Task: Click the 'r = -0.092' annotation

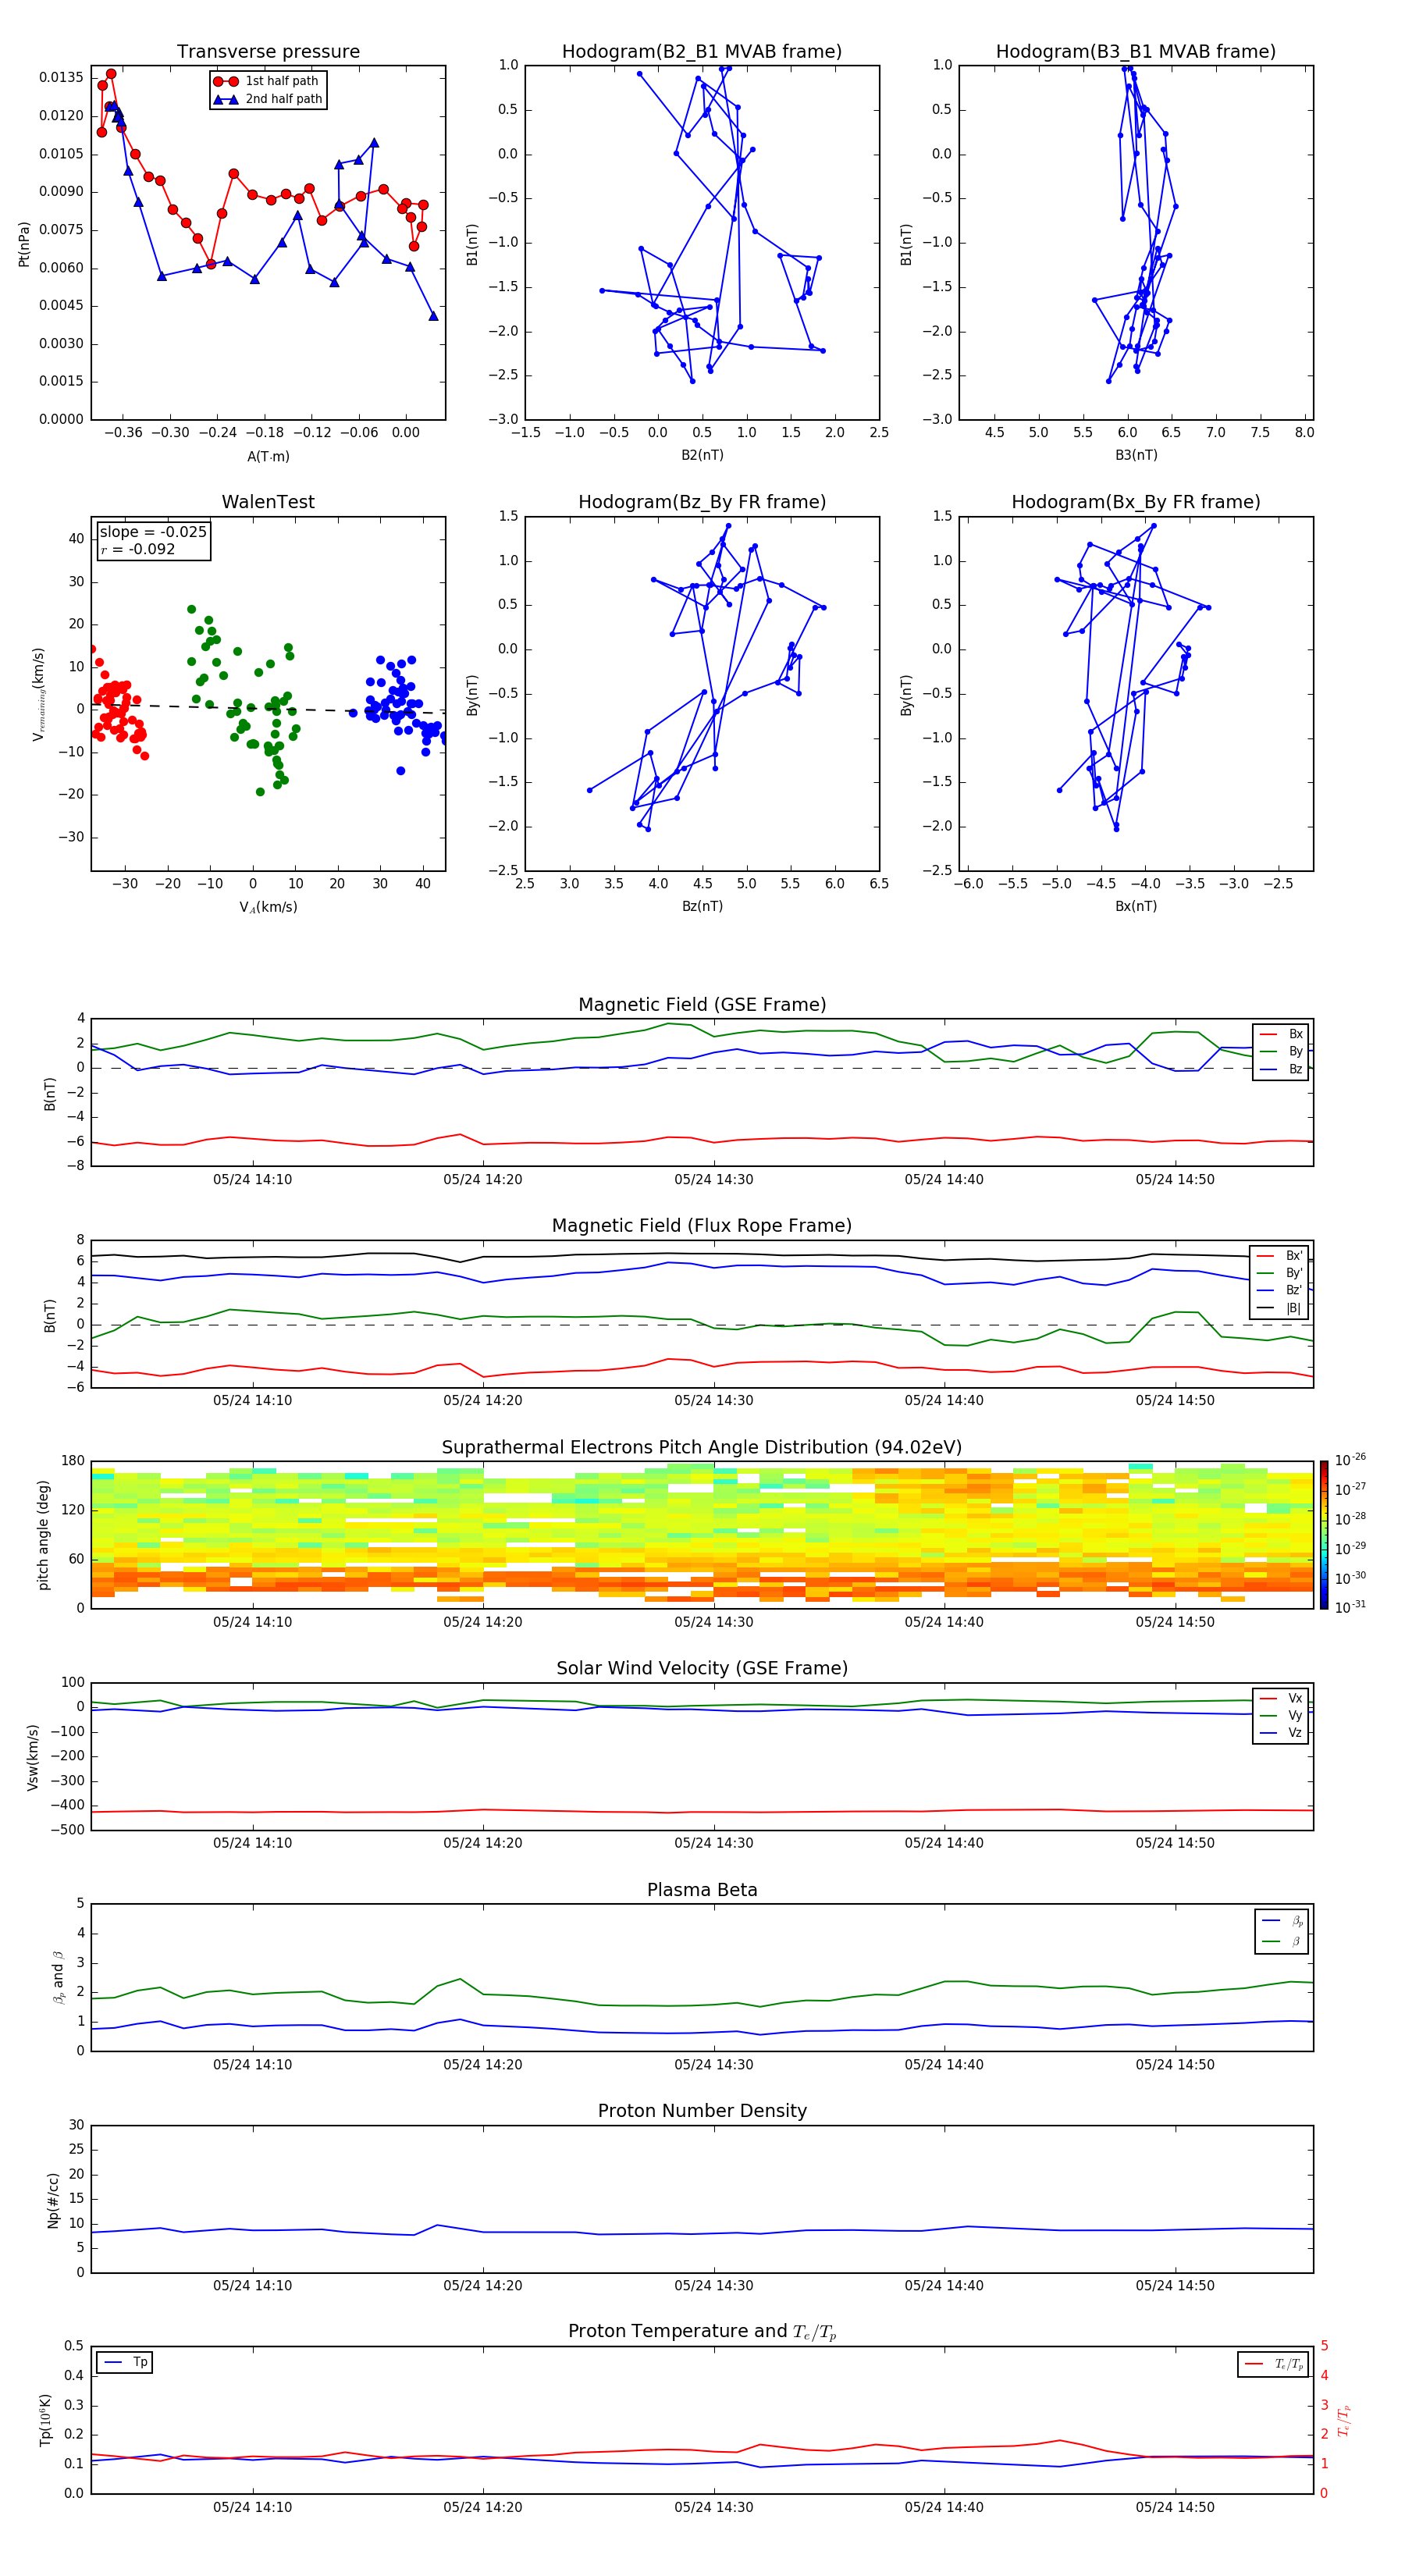Action: (x=138, y=549)
